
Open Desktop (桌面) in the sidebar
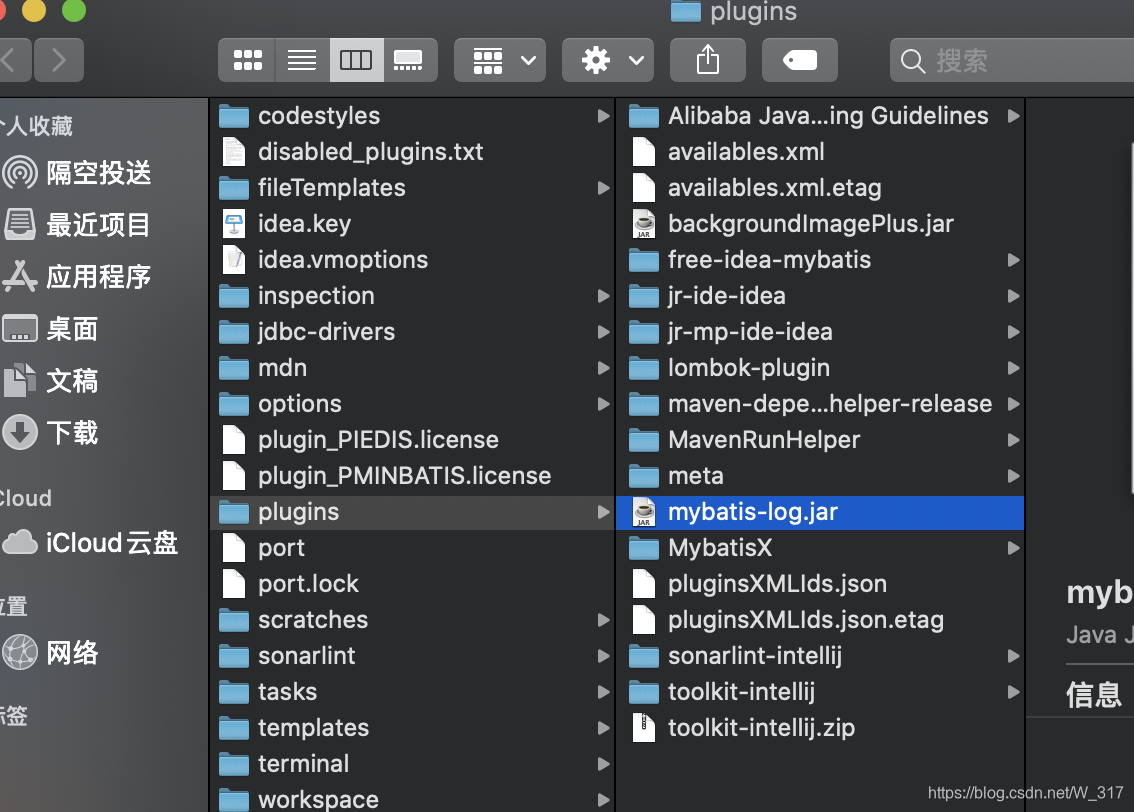click(x=51, y=329)
